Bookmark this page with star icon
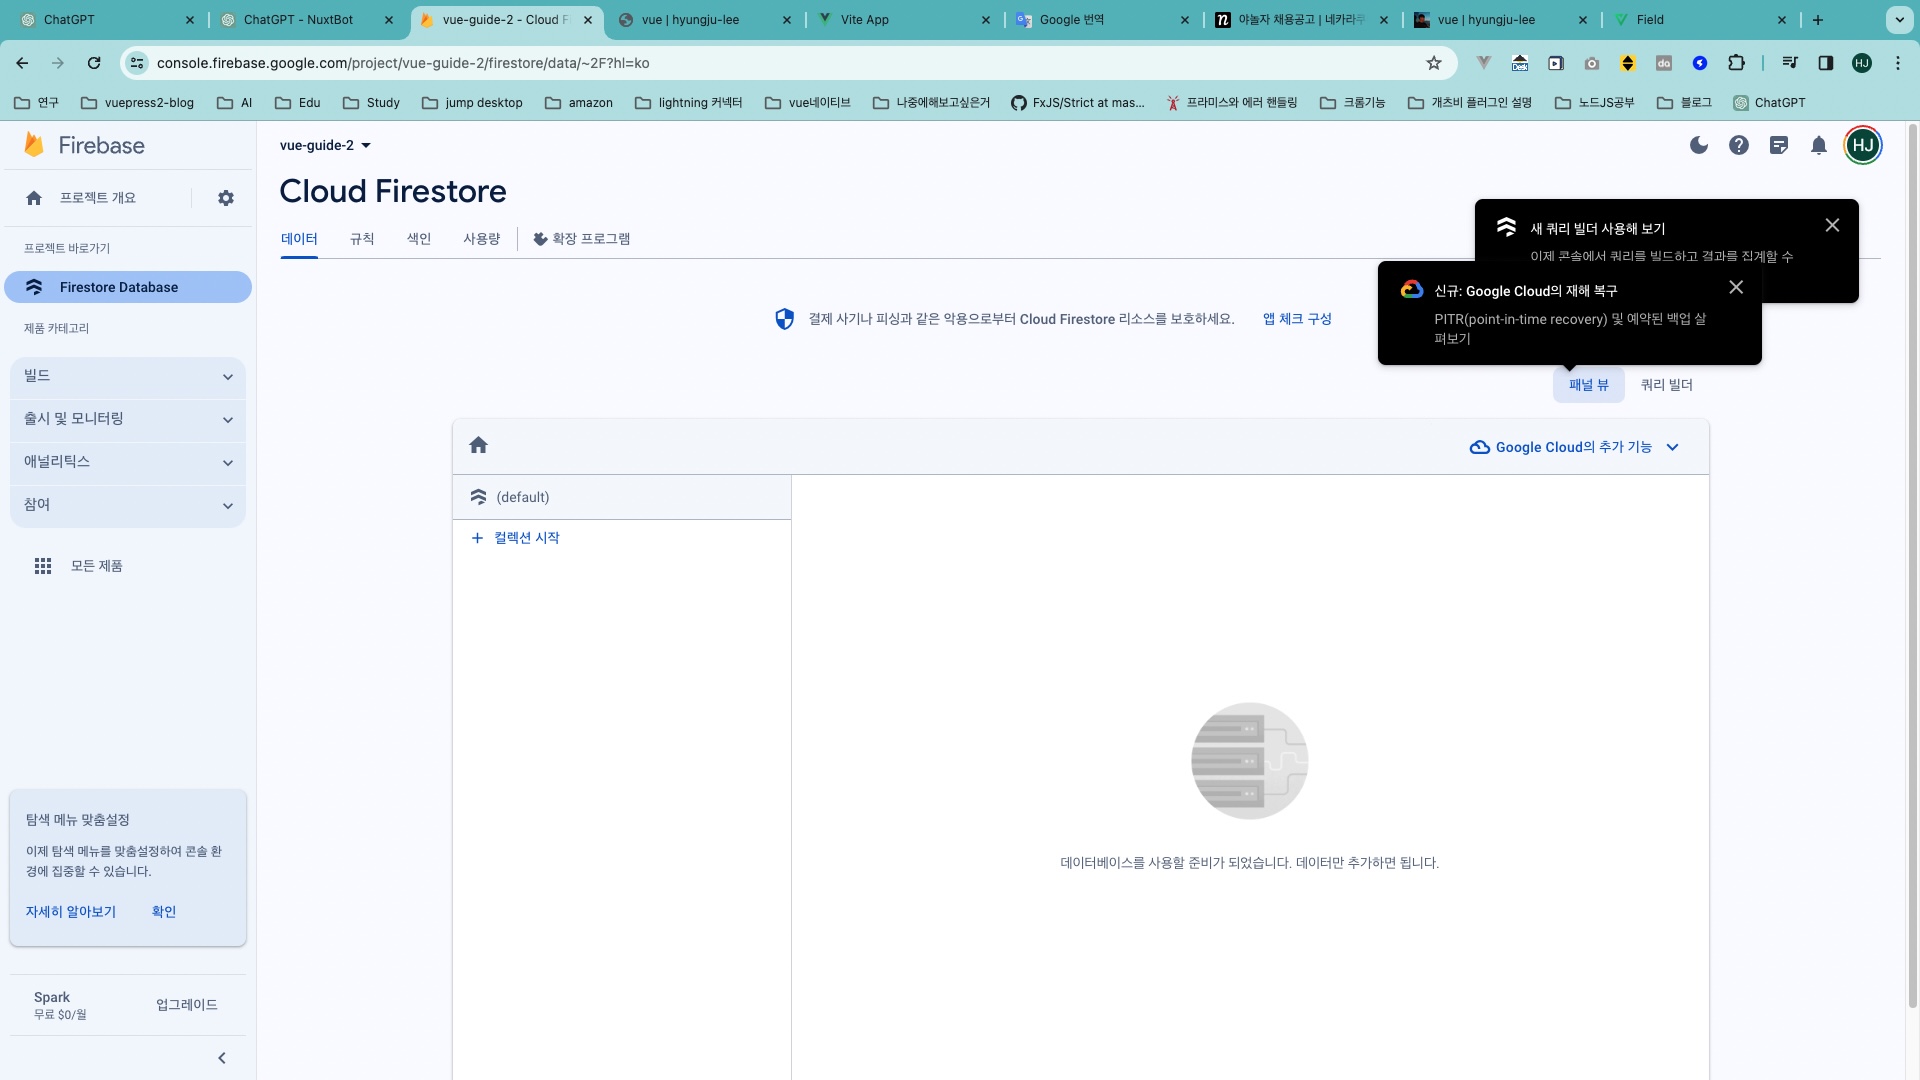This screenshot has height=1080, width=1920. 1434,63
